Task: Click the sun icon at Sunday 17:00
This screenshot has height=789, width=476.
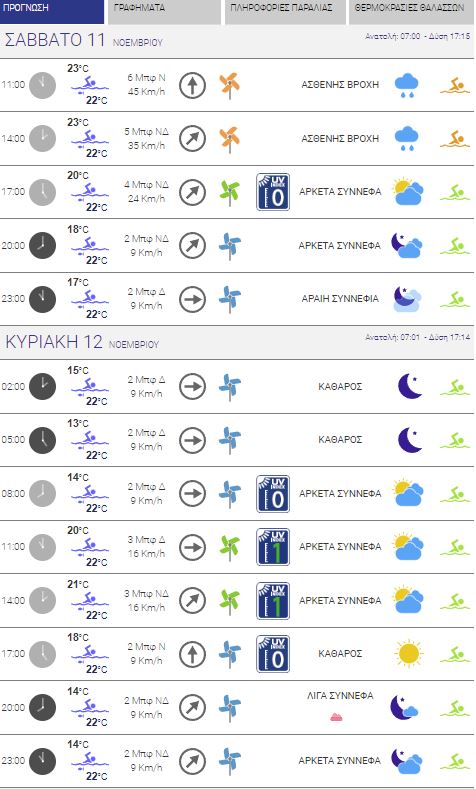Action: (409, 654)
